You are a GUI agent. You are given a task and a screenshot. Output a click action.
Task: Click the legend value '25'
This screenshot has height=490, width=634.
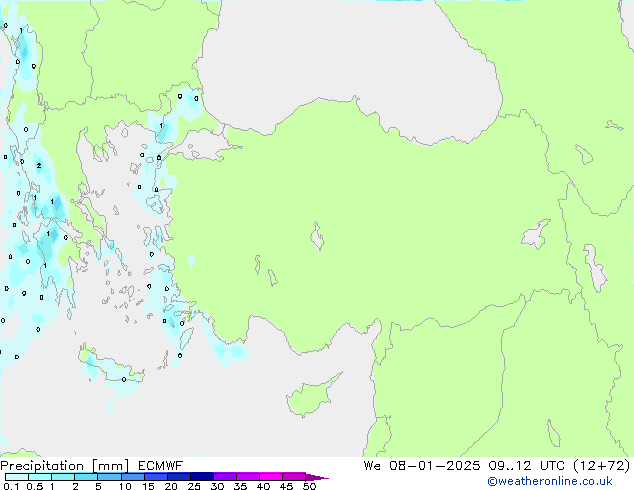[x=194, y=486]
